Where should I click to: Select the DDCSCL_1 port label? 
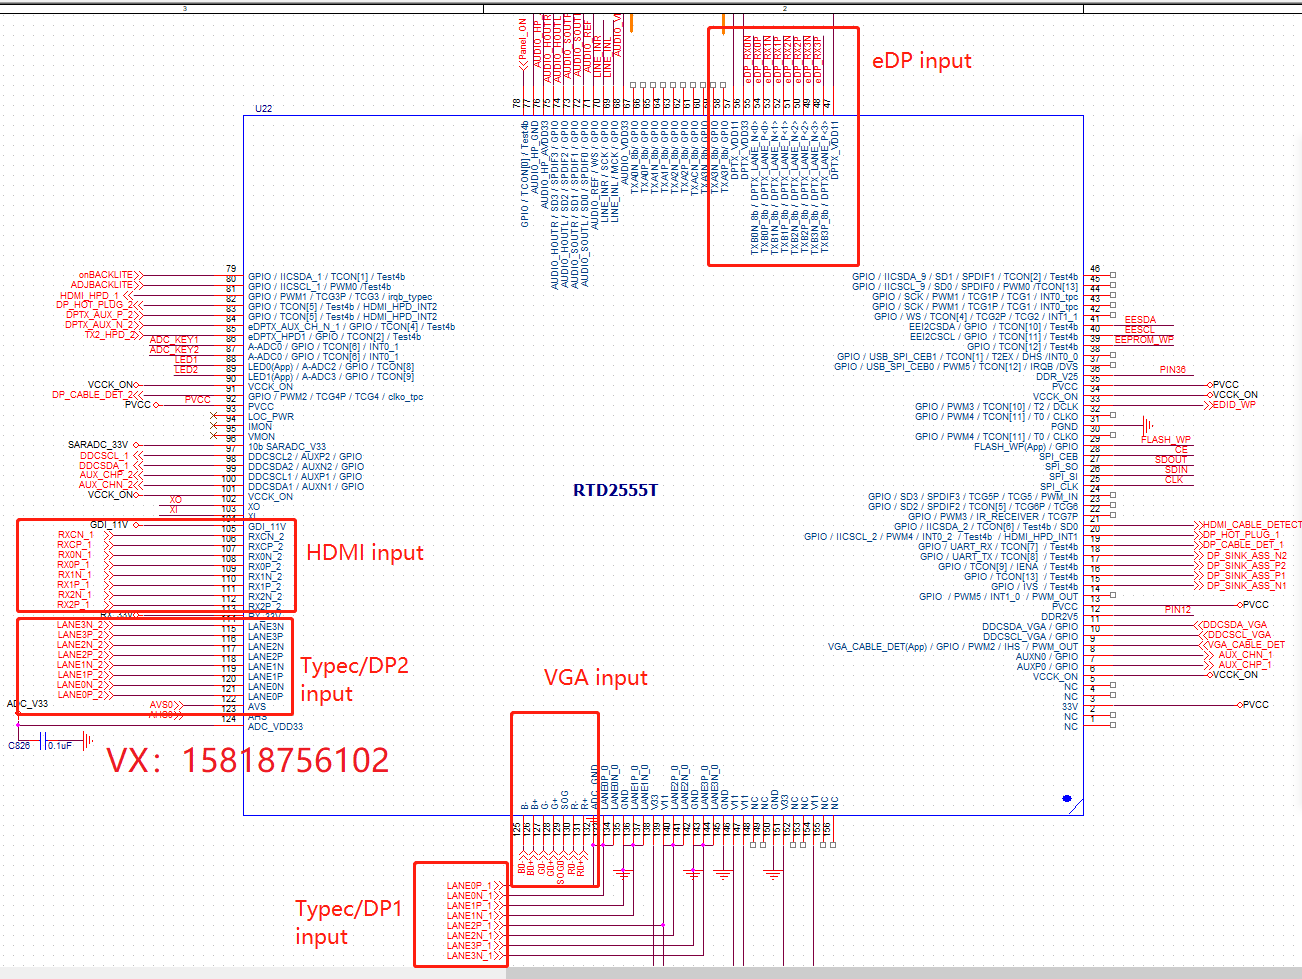click(104, 456)
